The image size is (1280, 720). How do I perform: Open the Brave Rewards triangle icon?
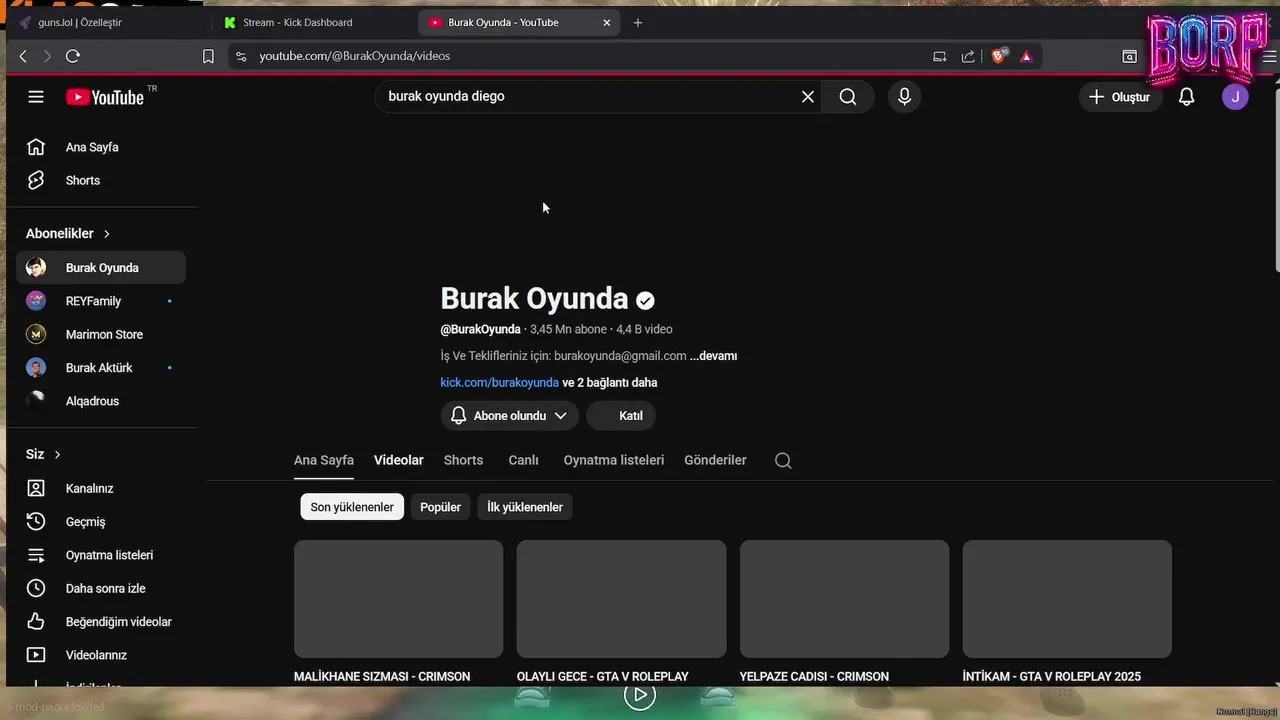1026,56
